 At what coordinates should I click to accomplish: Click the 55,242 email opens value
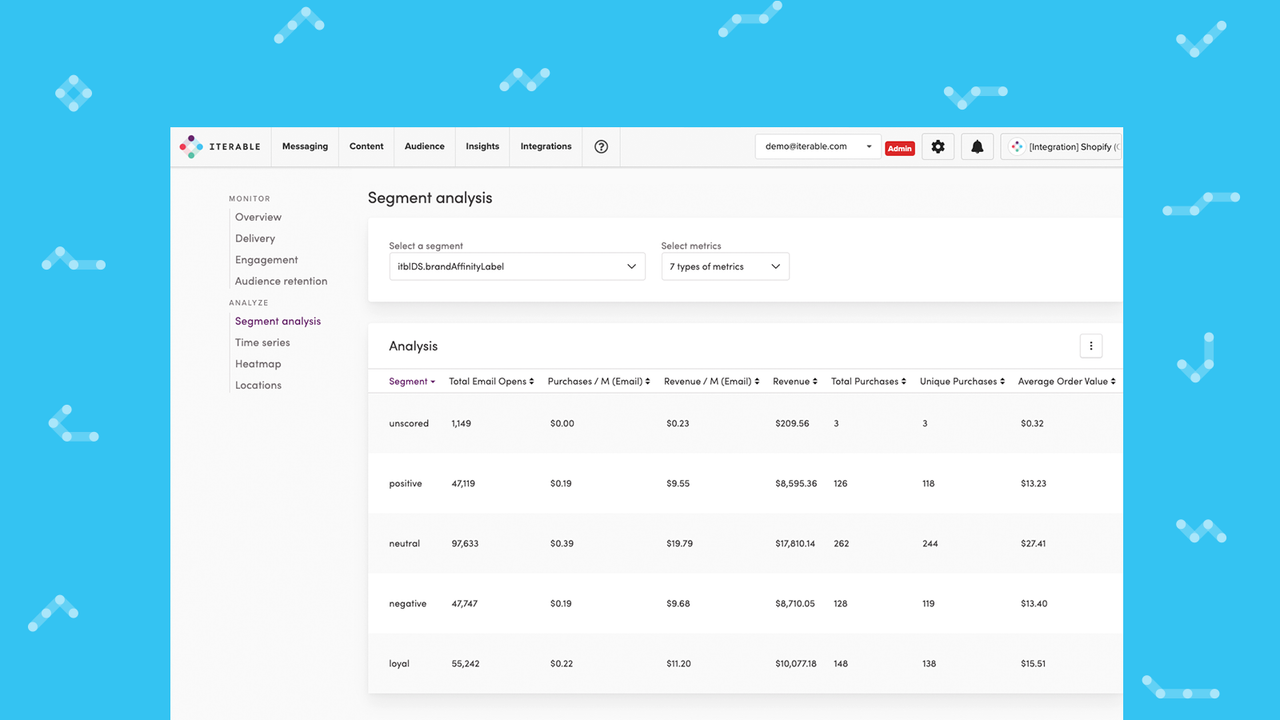click(x=466, y=663)
